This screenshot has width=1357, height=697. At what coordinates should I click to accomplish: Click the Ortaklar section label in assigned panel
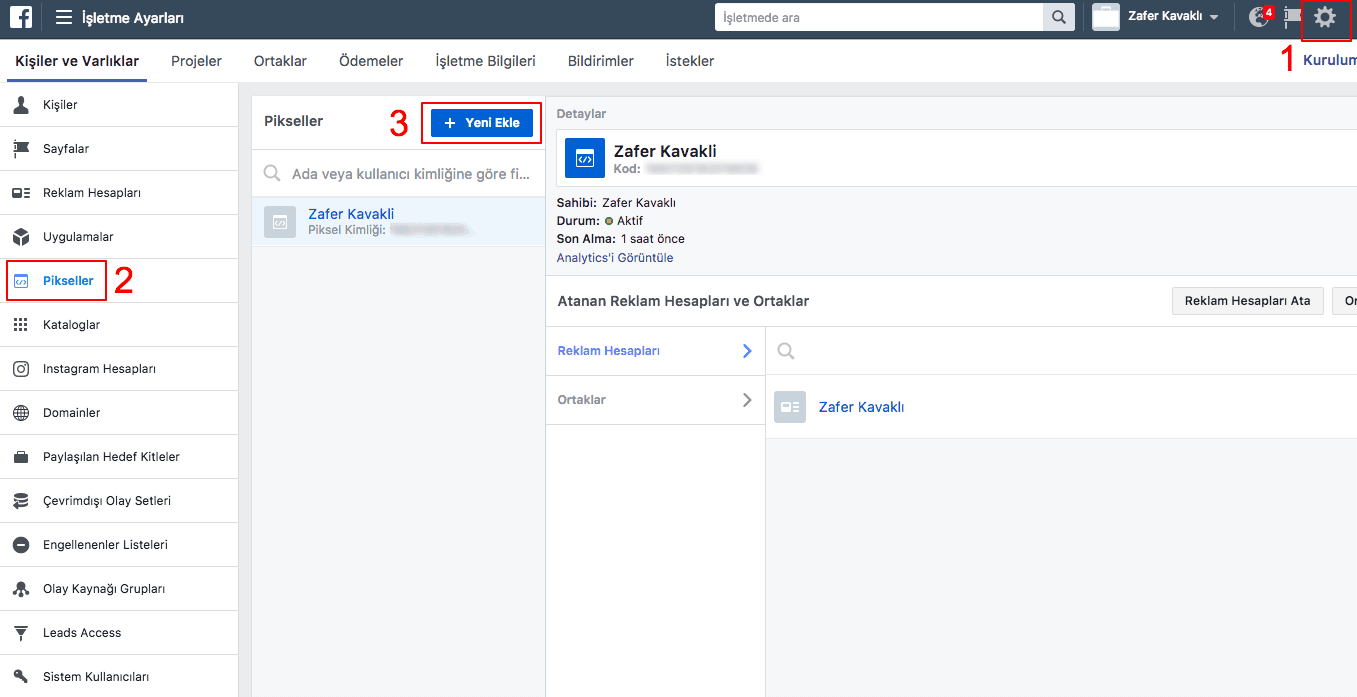(582, 400)
